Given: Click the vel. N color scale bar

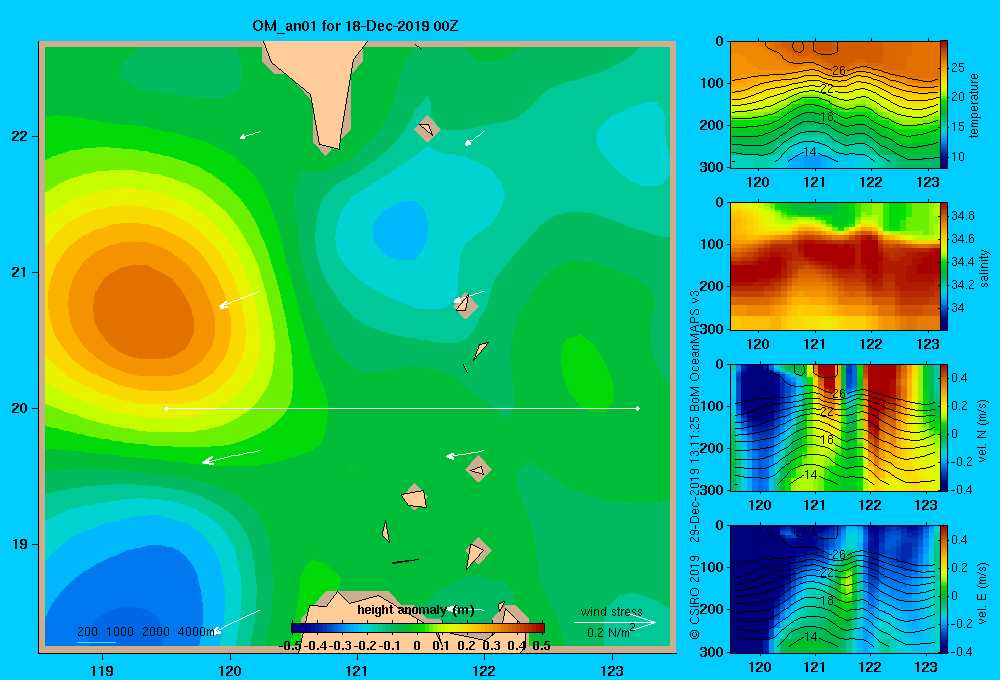Looking at the screenshot, I should click(944, 427).
